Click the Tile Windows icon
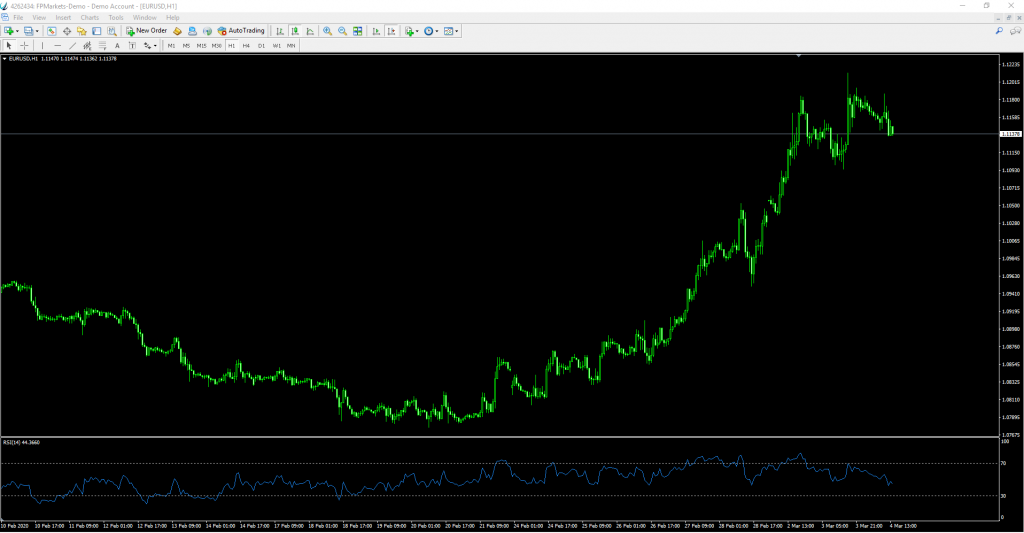This screenshot has height=533, width=1024. pos(357,31)
